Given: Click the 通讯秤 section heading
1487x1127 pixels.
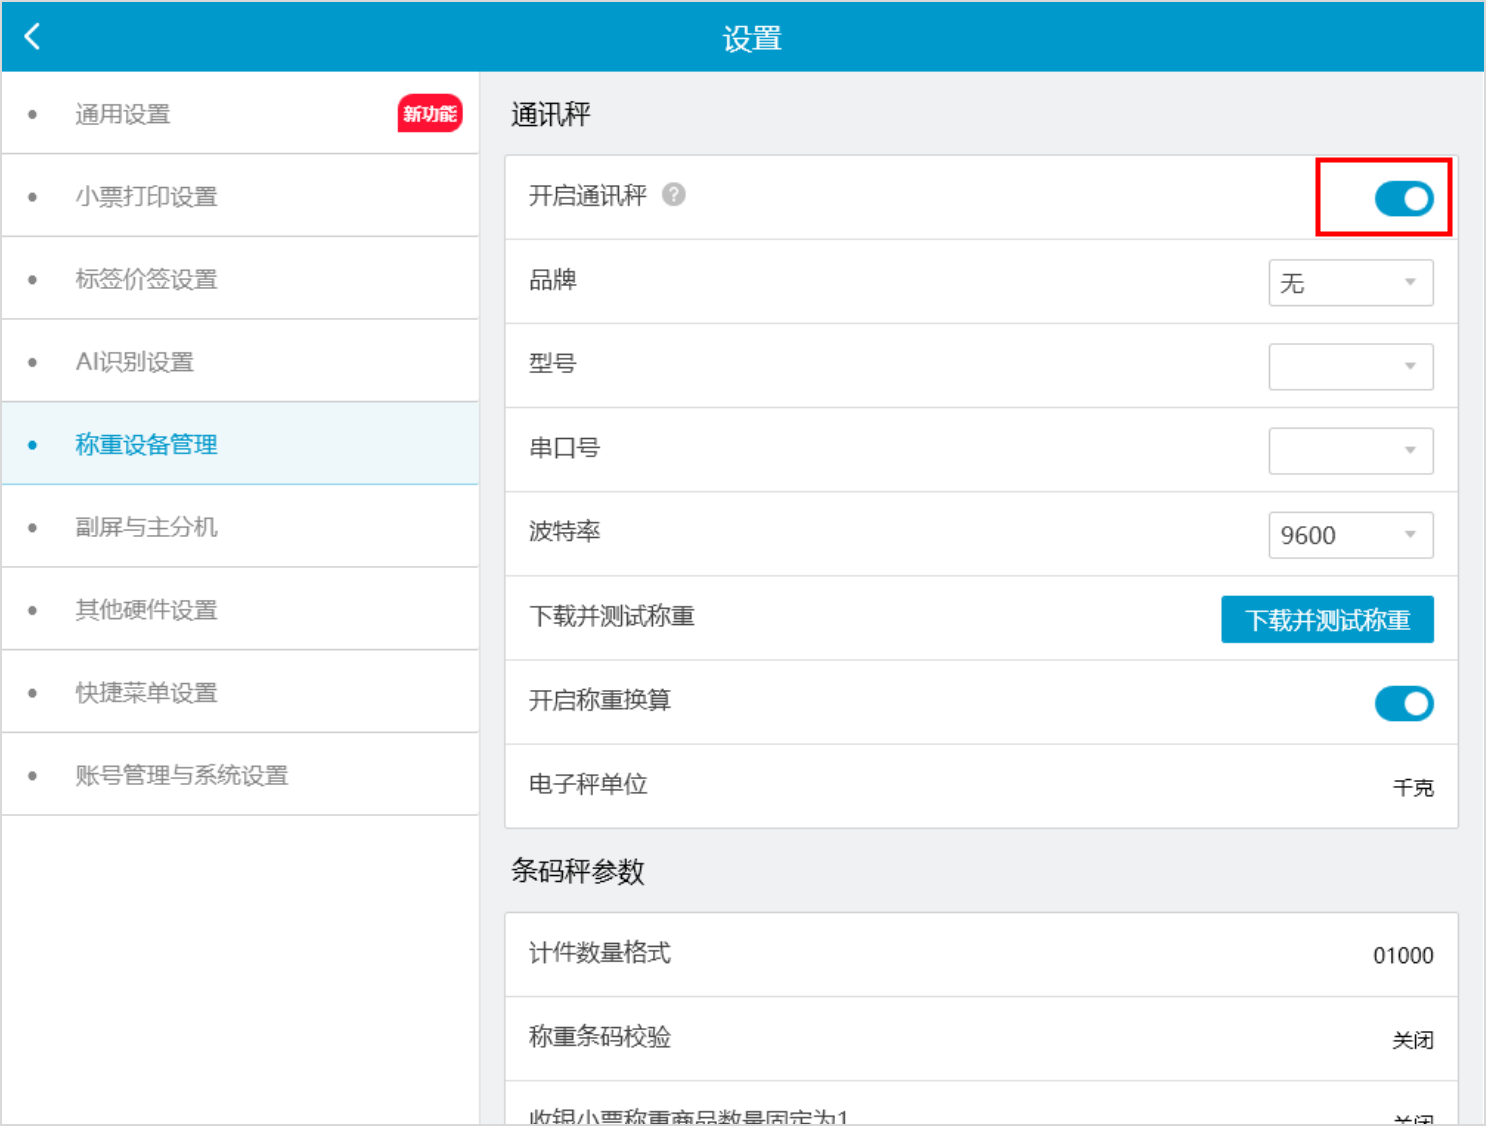Looking at the screenshot, I should (551, 114).
